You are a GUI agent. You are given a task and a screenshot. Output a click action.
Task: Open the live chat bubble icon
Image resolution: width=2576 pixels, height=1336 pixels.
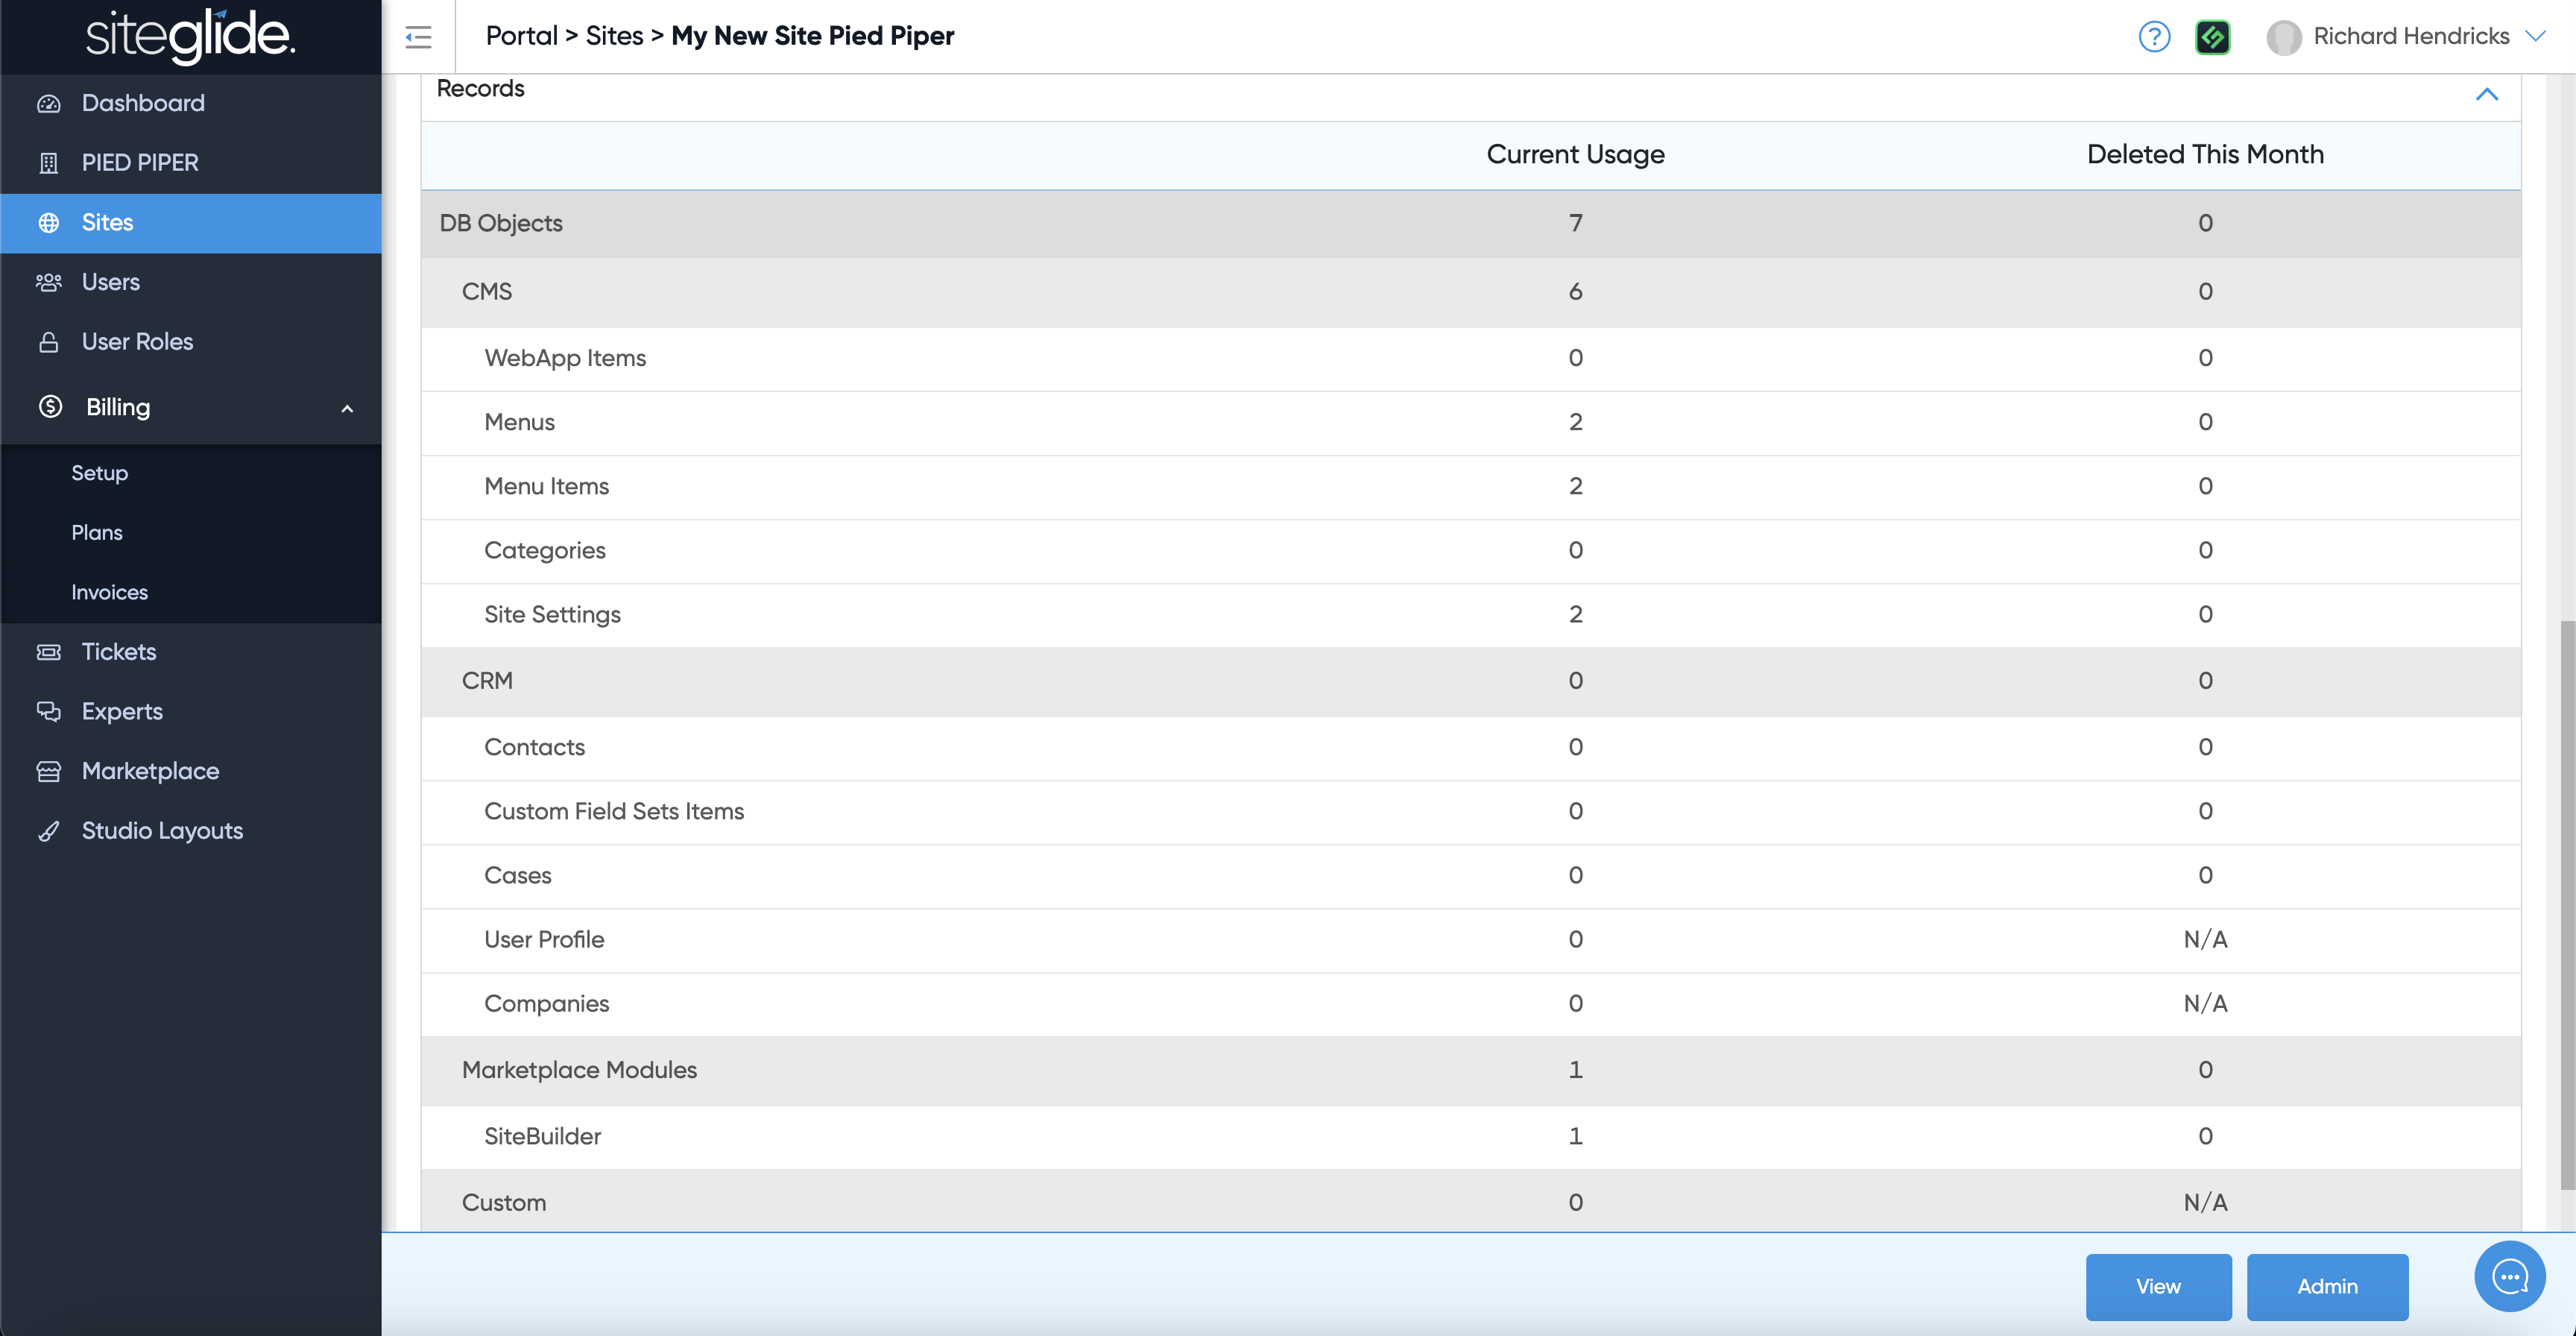click(x=2509, y=1276)
